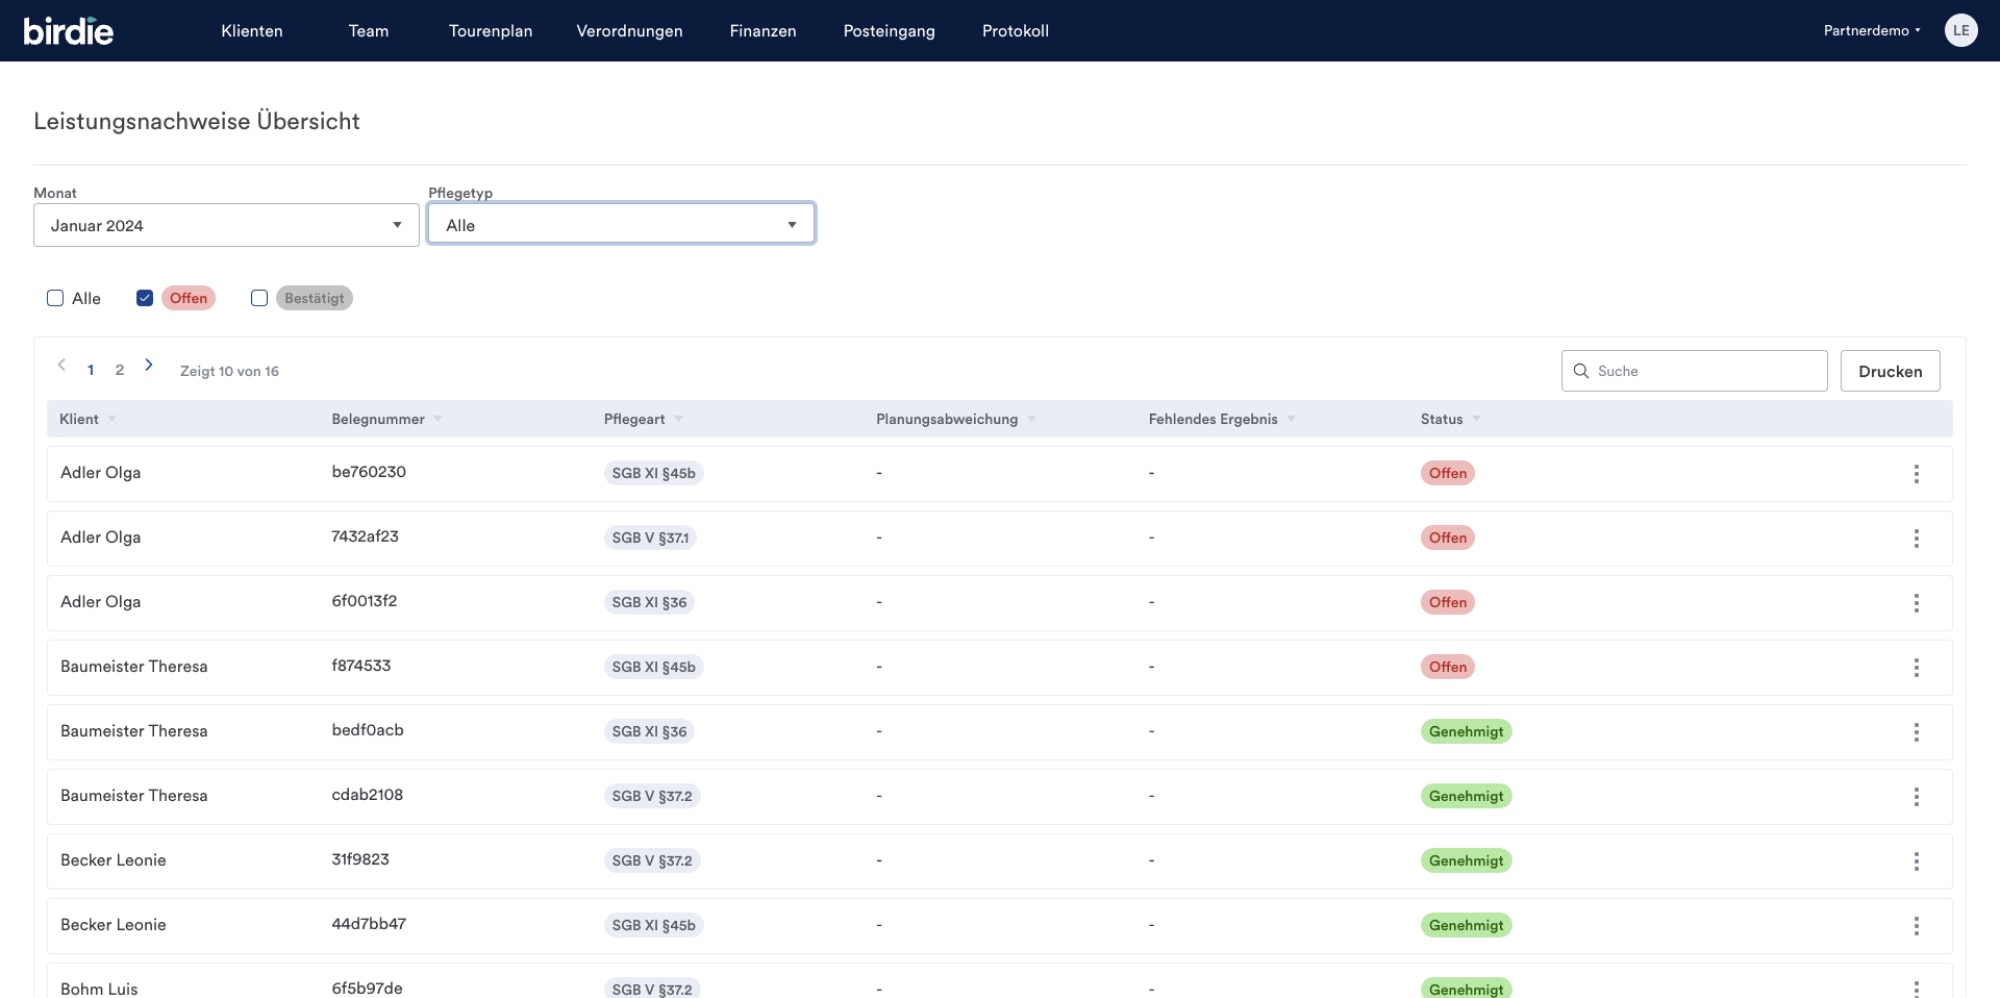Check the Alle filter checkbox
This screenshot has width=2000, height=998.
coord(55,298)
